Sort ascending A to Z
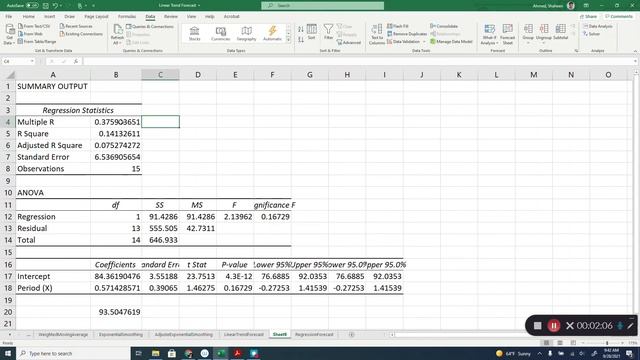Image resolution: width=640 pixels, height=360 pixels. 301,29
